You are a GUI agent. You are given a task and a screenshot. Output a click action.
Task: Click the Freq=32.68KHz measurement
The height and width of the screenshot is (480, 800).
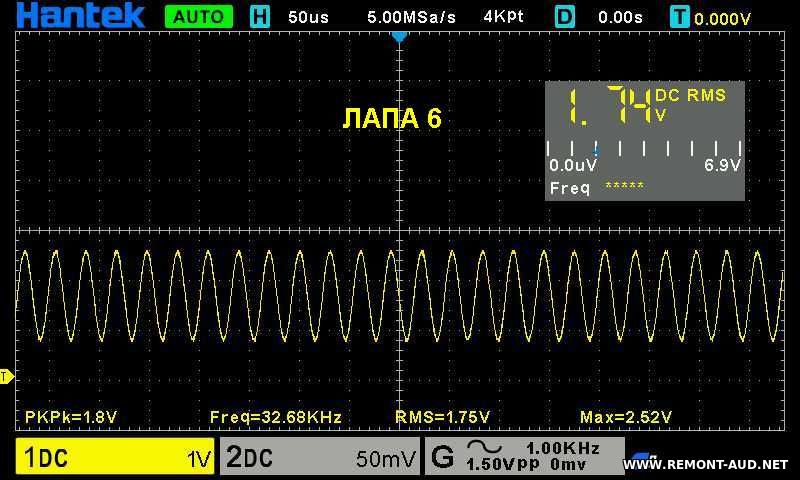[x=276, y=417]
